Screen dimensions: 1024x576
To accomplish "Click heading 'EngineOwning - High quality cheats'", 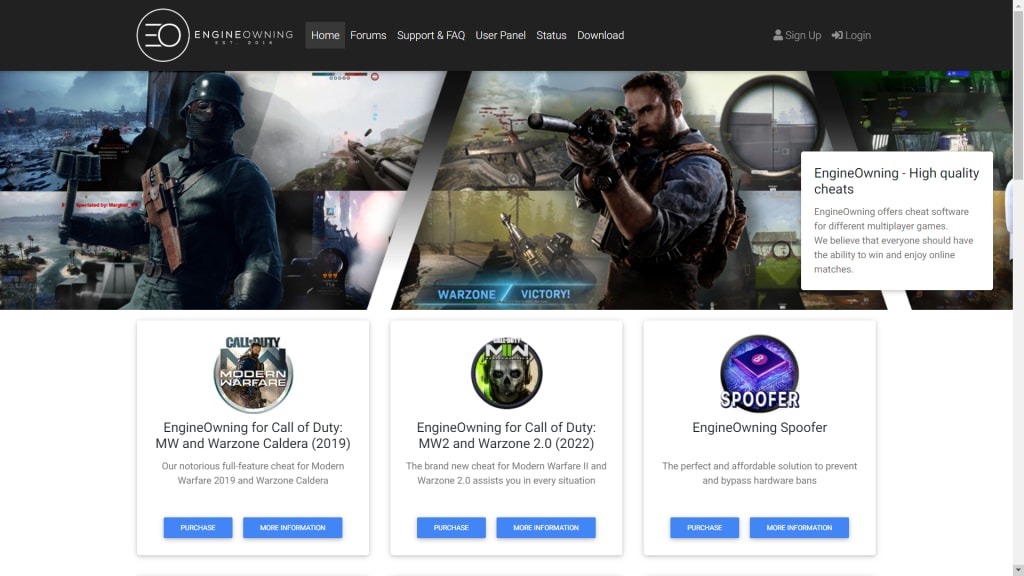I will click(897, 181).
